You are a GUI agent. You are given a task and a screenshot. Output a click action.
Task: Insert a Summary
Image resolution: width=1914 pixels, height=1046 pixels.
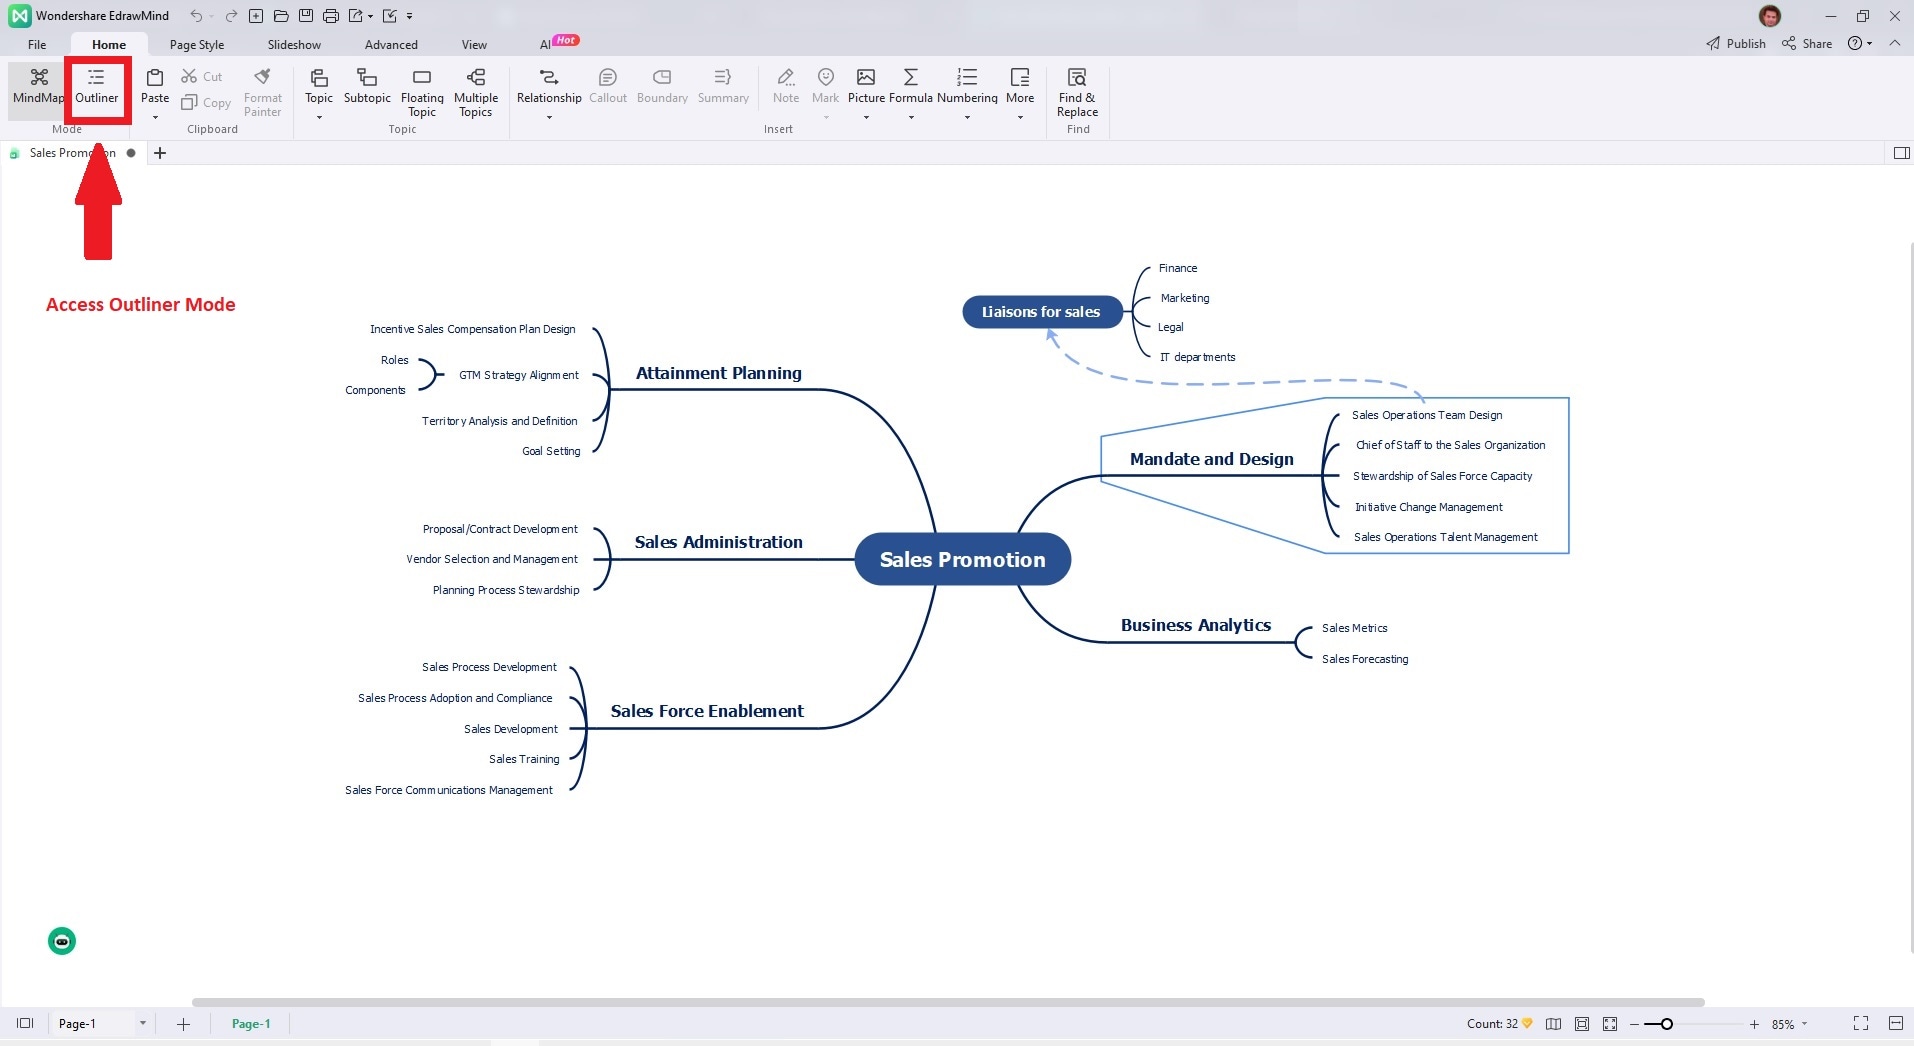coord(723,86)
